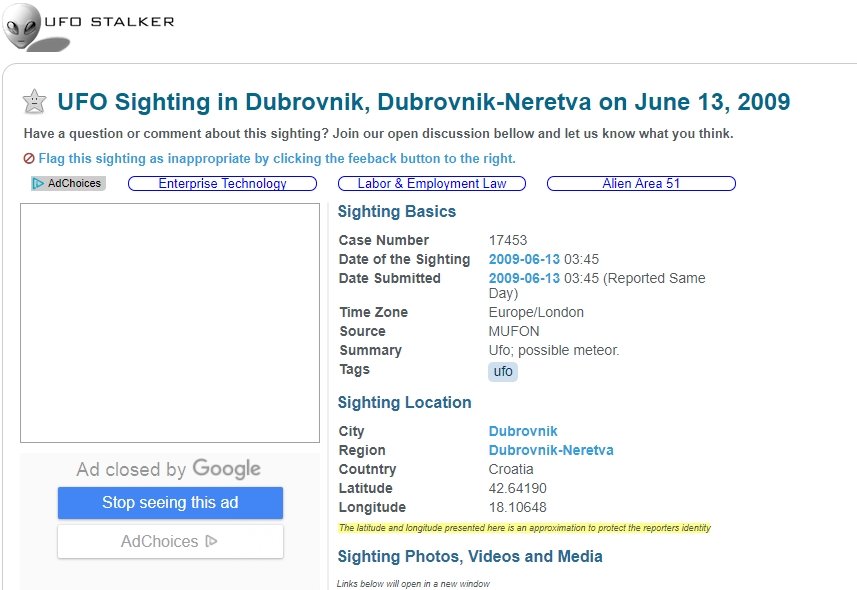
Task: Click the Google logo in the closed ad
Action: (226, 469)
